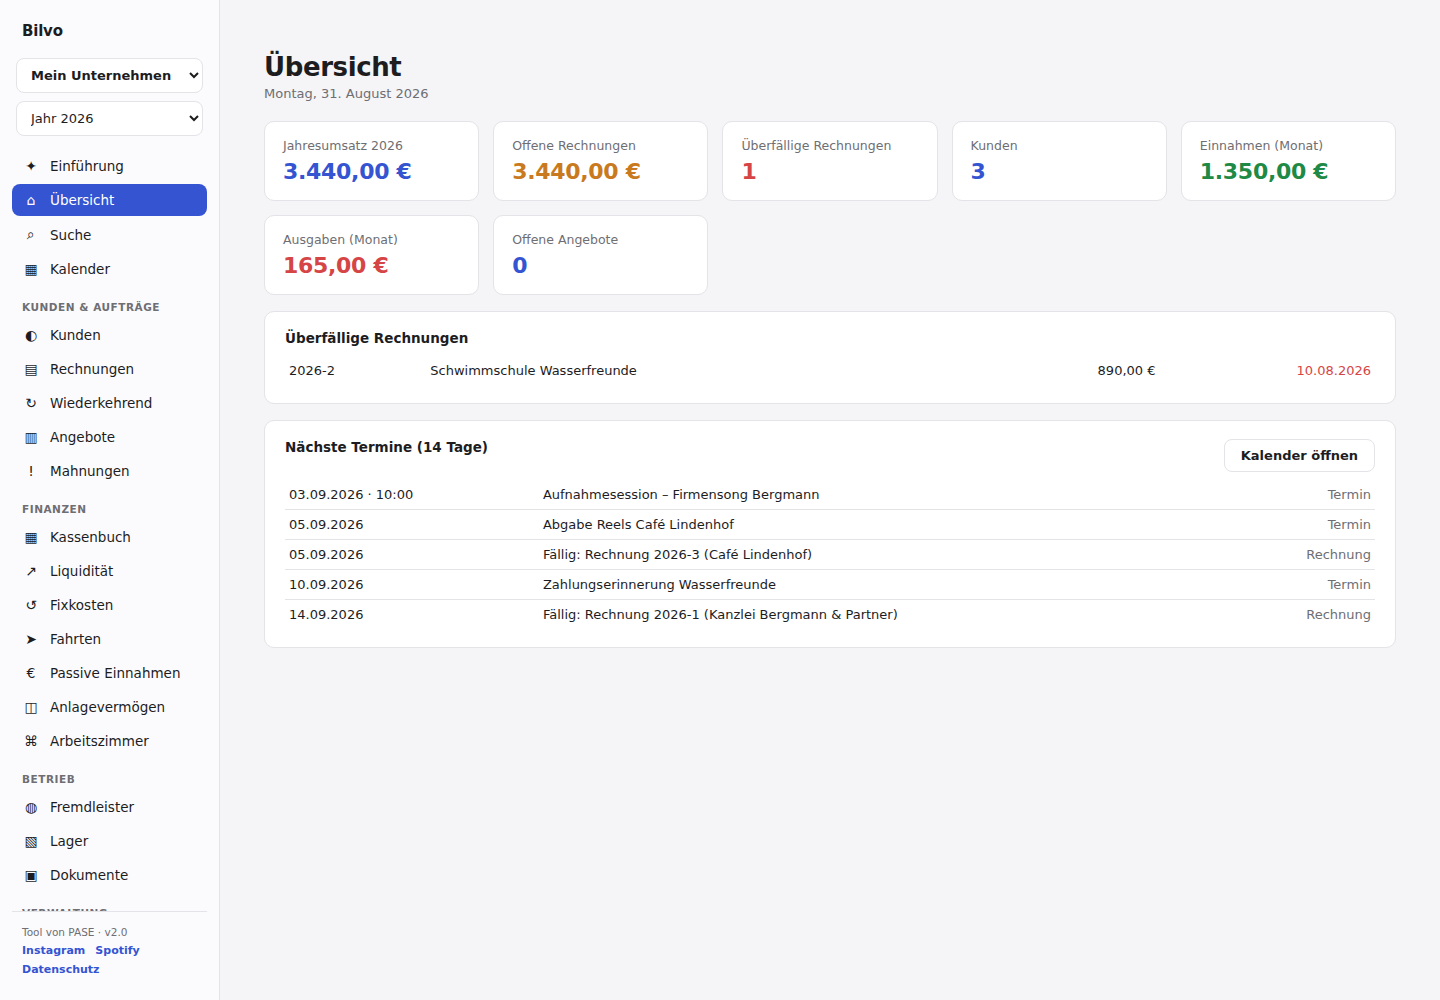Open the Mein Unternehmen company dropdown

pyautogui.click(x=109, y=75)
